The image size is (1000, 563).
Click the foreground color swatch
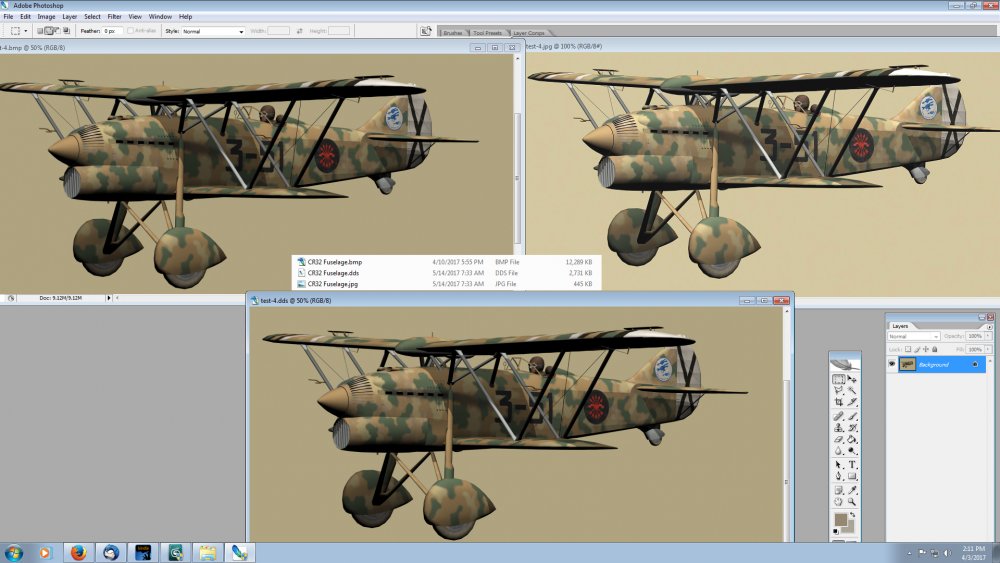(x=841, y=520)
